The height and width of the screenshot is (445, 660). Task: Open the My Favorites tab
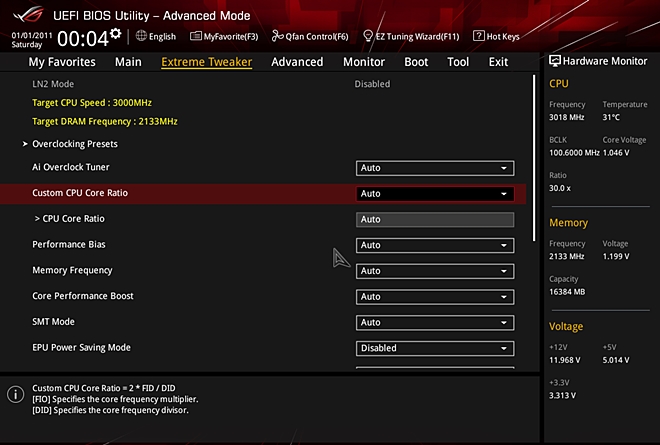click(62, 62)
